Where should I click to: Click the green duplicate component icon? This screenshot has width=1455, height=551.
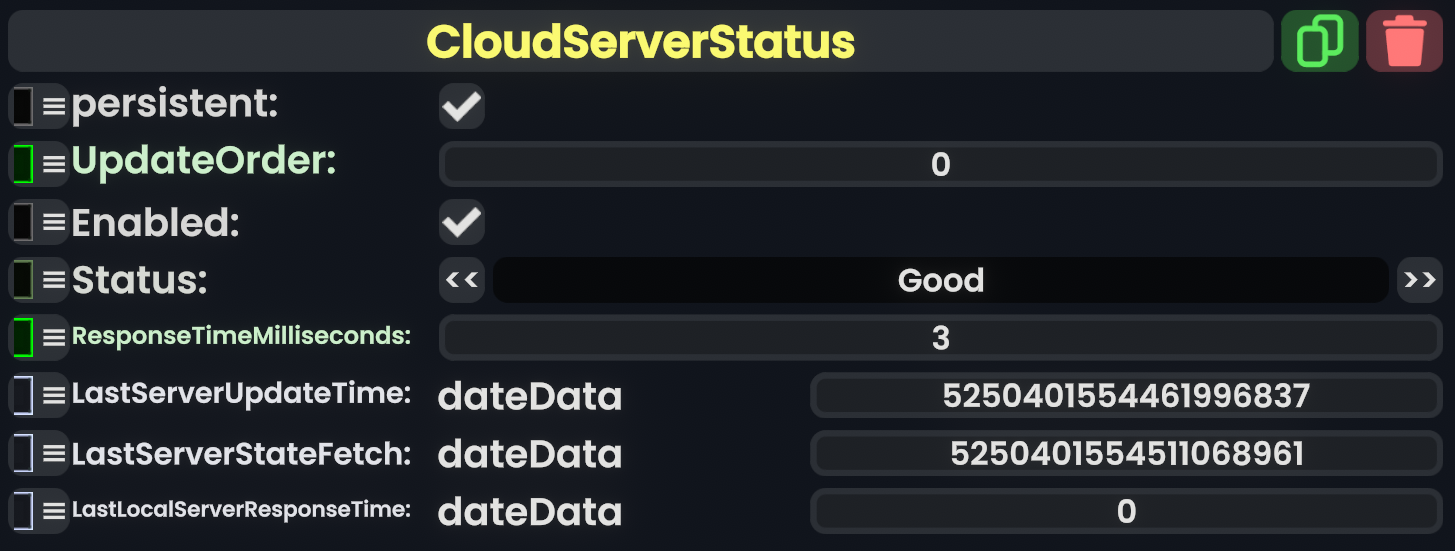pos(1319,42)
